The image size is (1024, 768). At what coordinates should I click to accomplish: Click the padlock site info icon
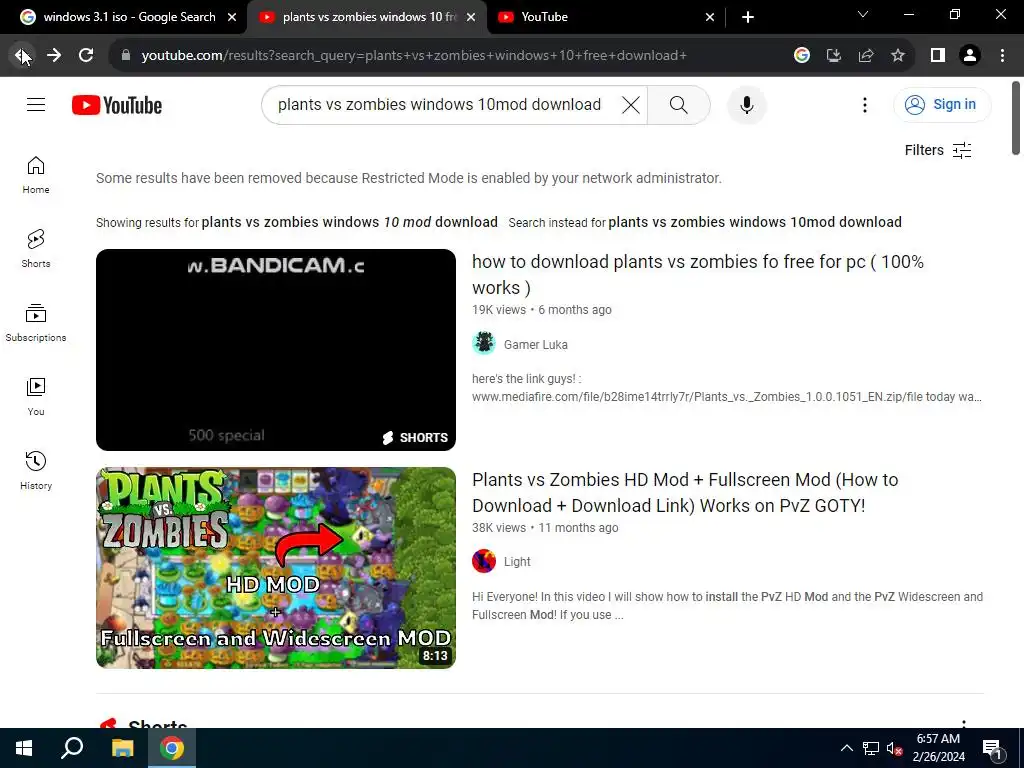pos(126,56)
